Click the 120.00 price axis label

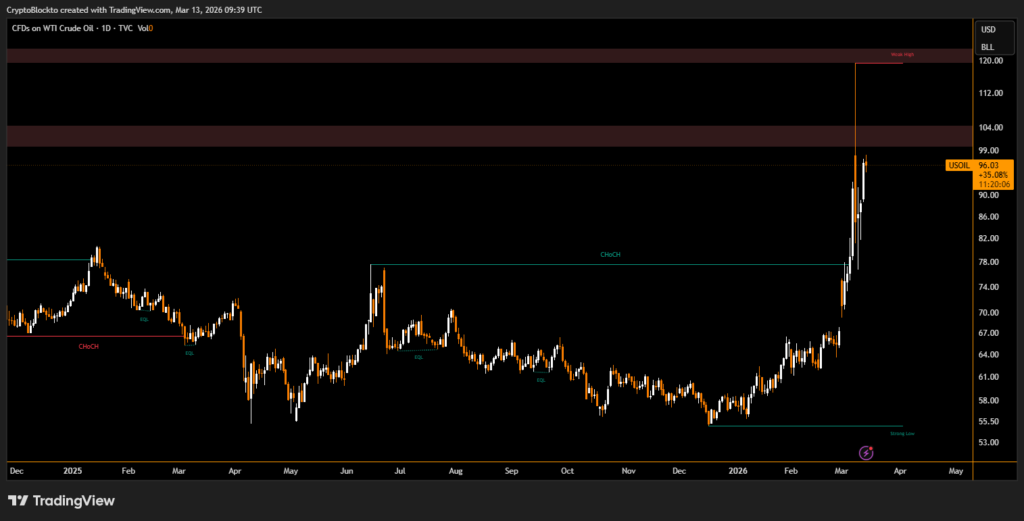(991, 61)
